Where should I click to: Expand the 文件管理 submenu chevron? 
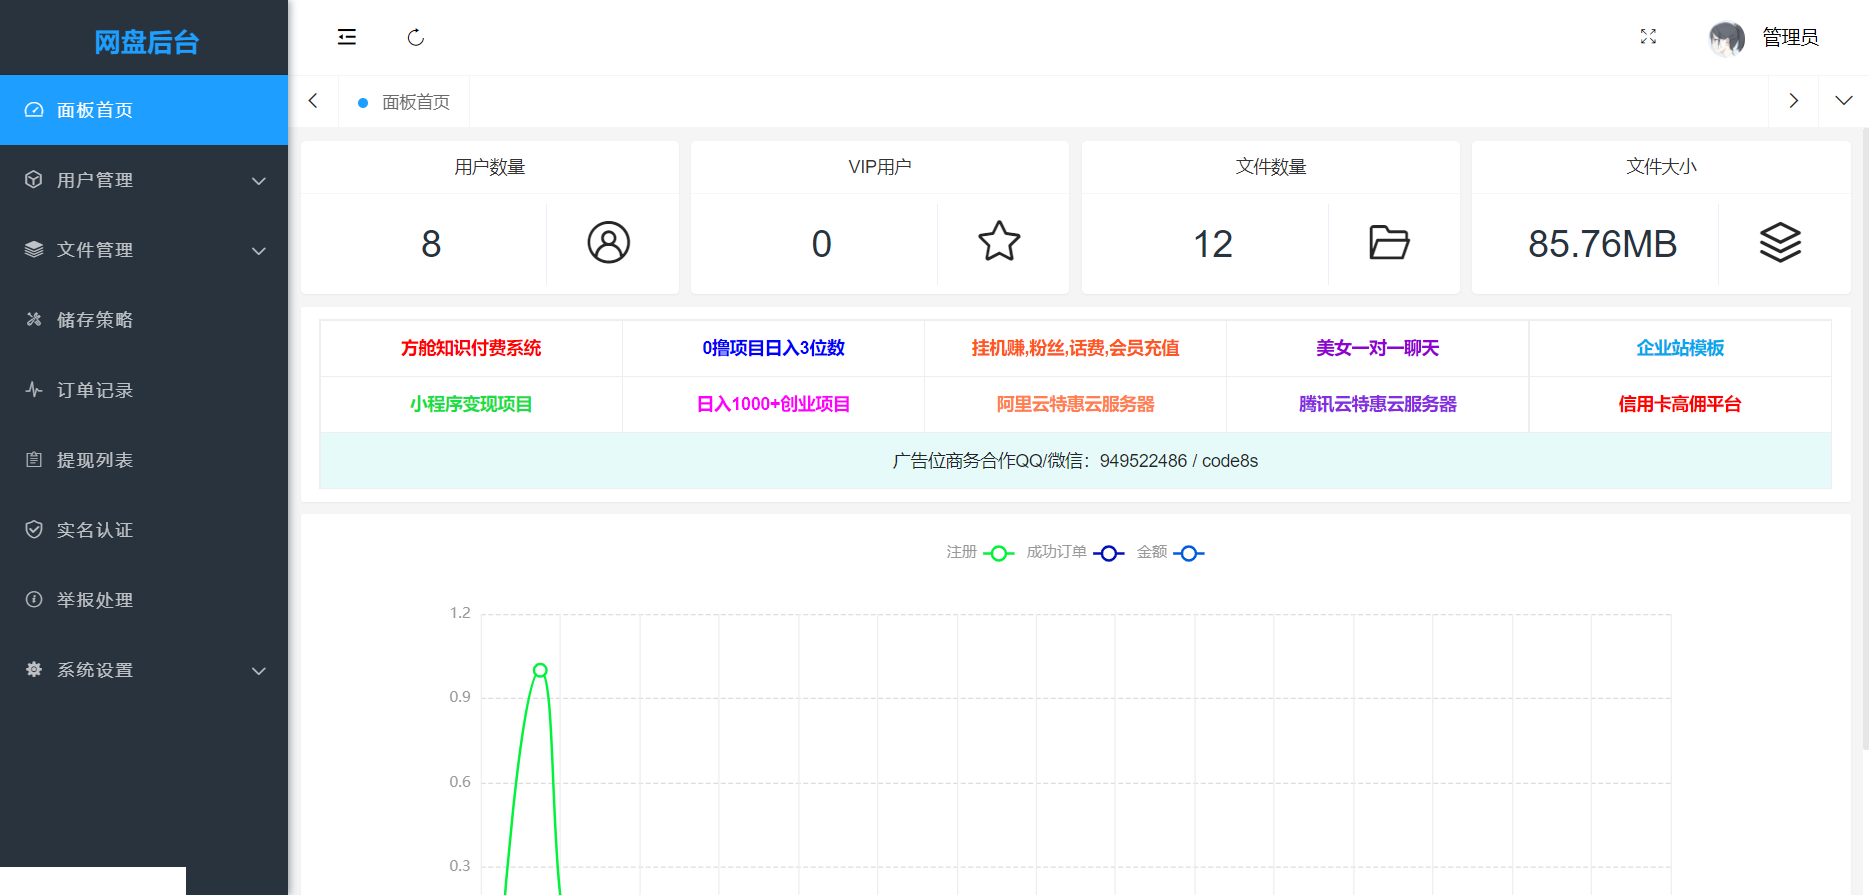tap(259, 251)
